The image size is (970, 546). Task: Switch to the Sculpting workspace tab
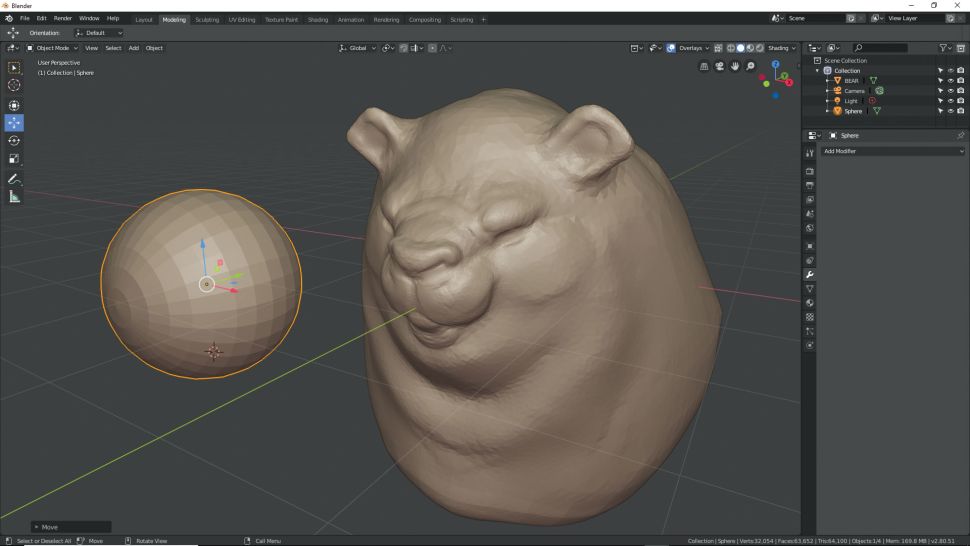coord(207,19)
